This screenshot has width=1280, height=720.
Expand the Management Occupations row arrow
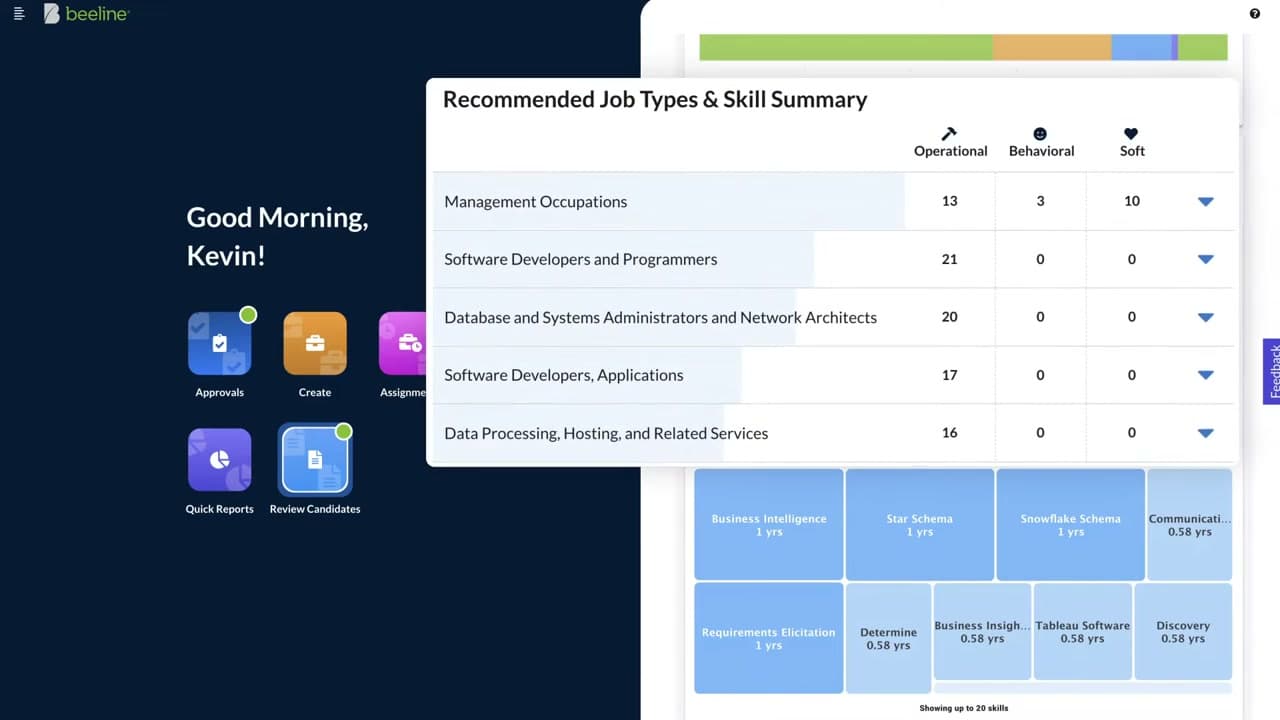coord(1205,201)
